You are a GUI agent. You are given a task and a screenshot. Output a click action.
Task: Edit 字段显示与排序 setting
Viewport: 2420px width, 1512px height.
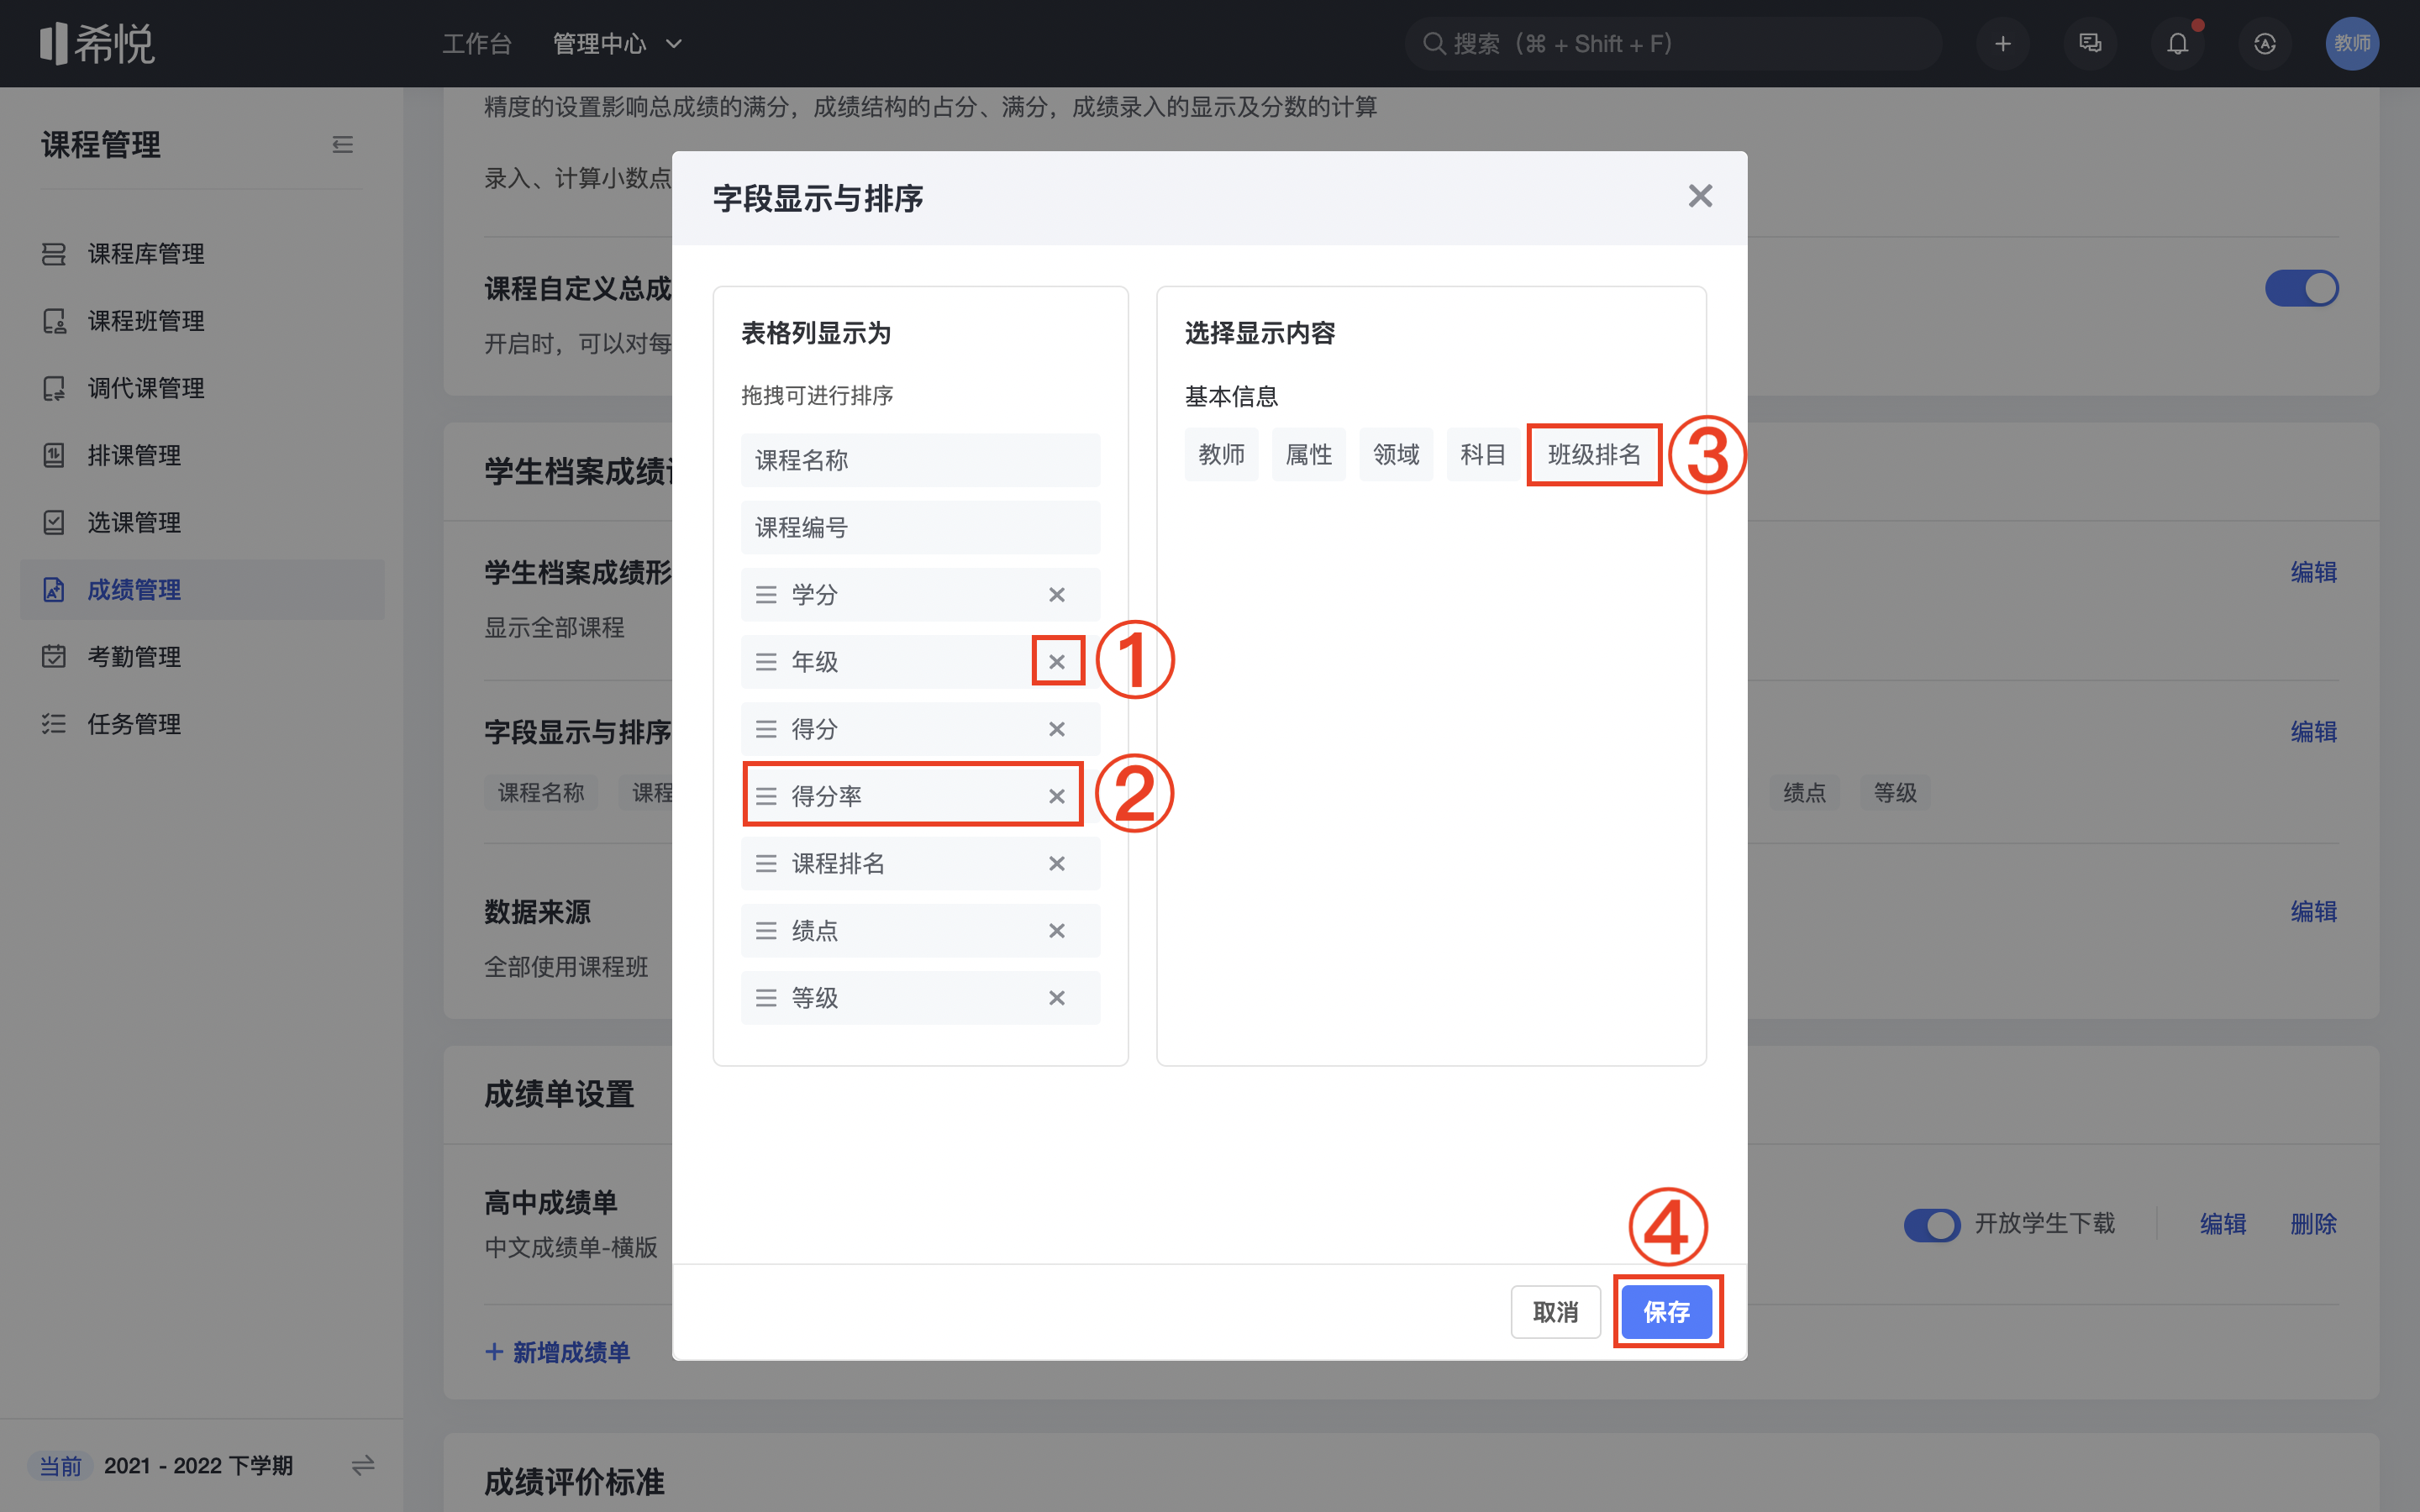2313,731
